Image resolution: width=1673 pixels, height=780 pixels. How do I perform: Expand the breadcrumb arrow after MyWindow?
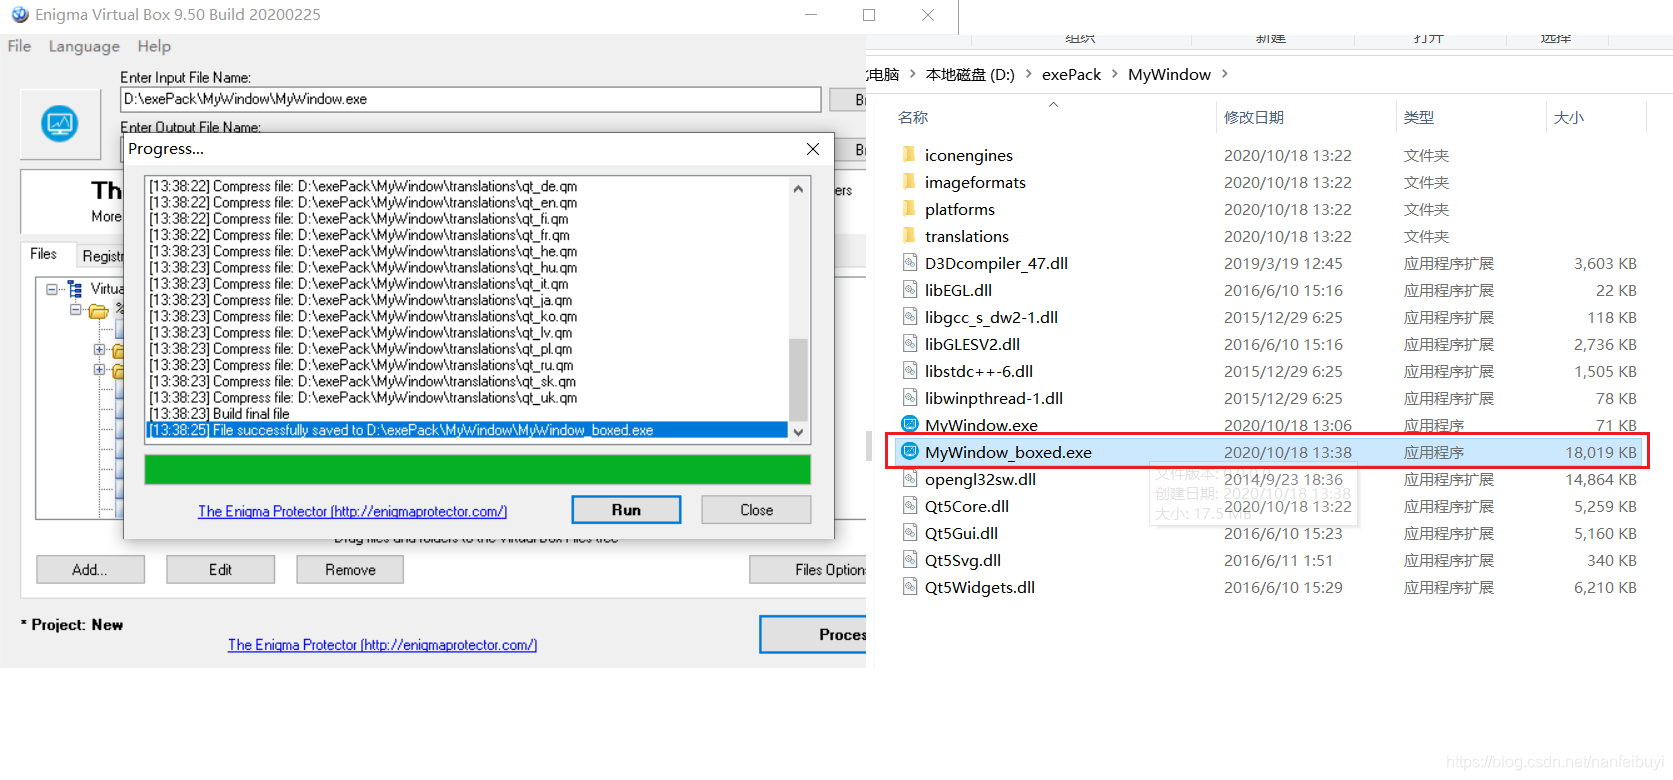(x=1224, y=74)
